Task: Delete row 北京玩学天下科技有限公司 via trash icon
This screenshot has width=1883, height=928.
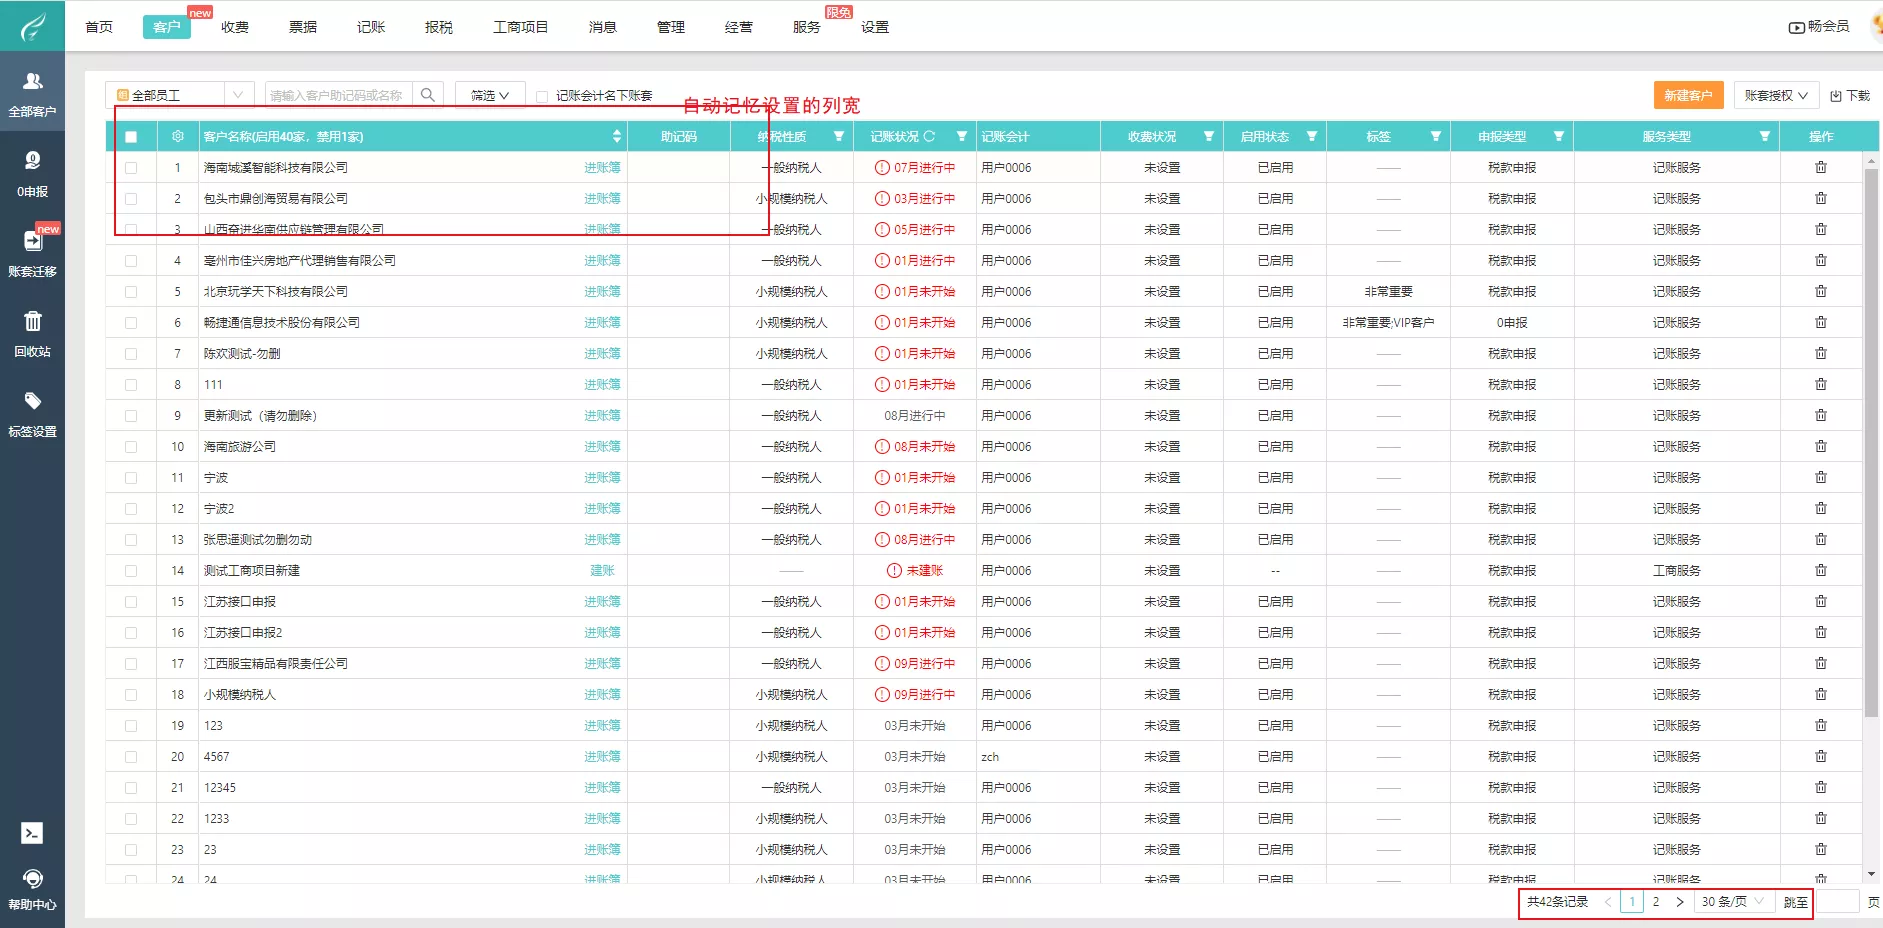Action: [1821, 291]
